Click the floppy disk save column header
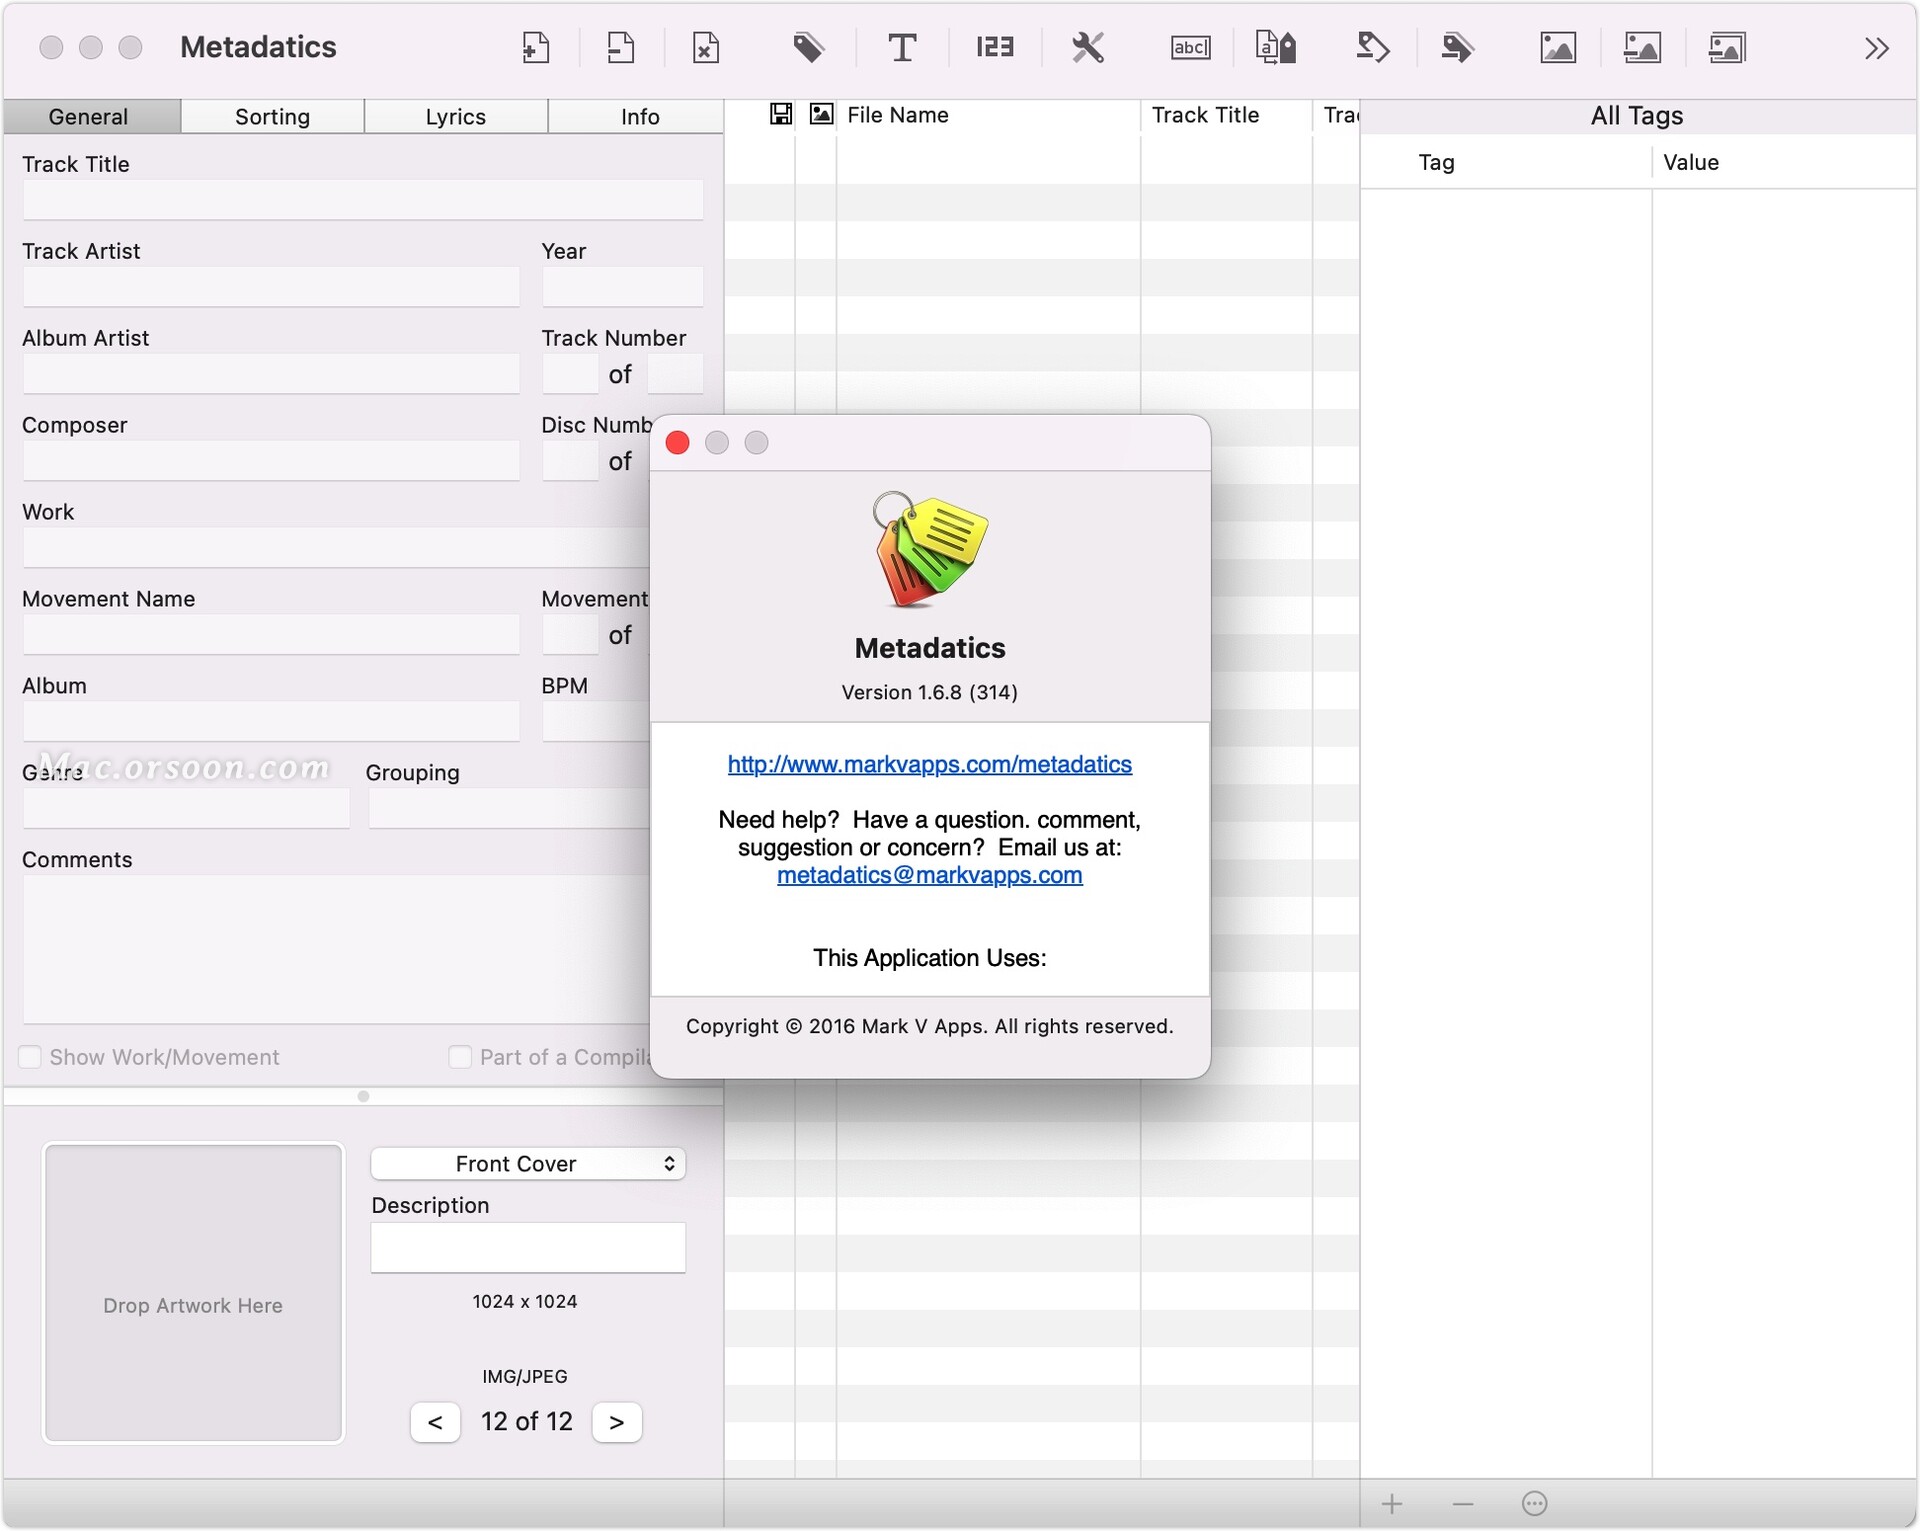Image resolution: width=1920 pixels, height=1531 pixels. 781,114
